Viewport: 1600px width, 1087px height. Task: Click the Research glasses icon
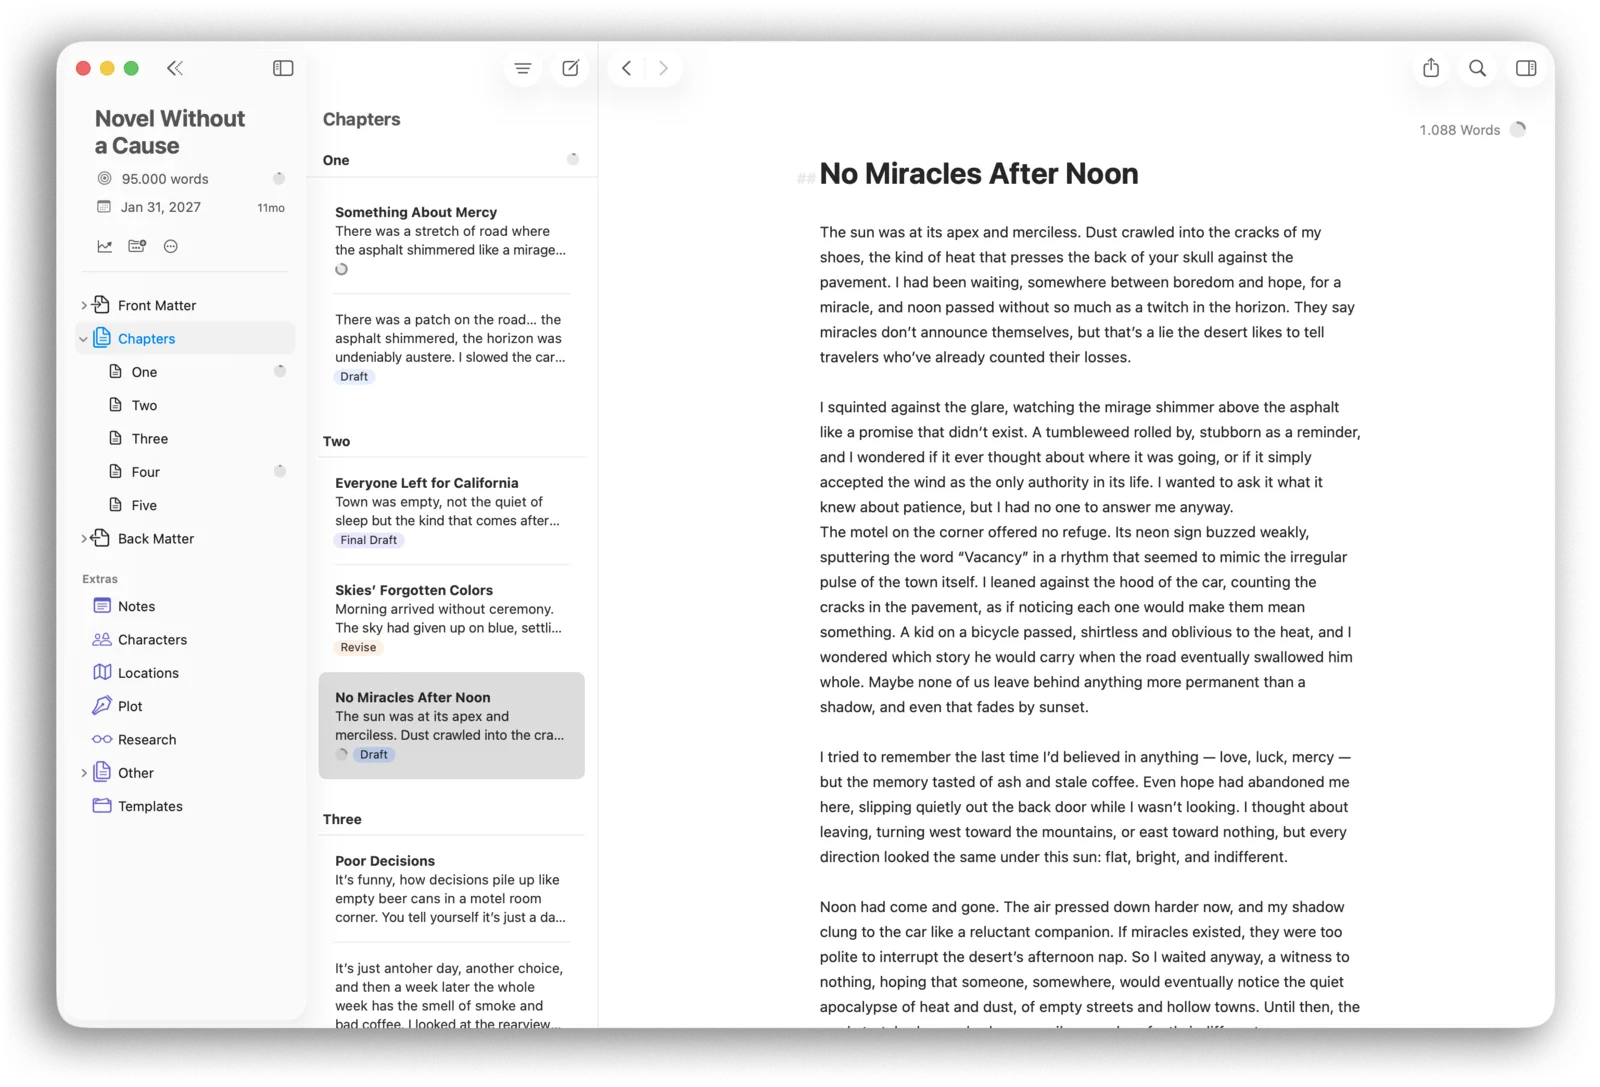[102, 739]
